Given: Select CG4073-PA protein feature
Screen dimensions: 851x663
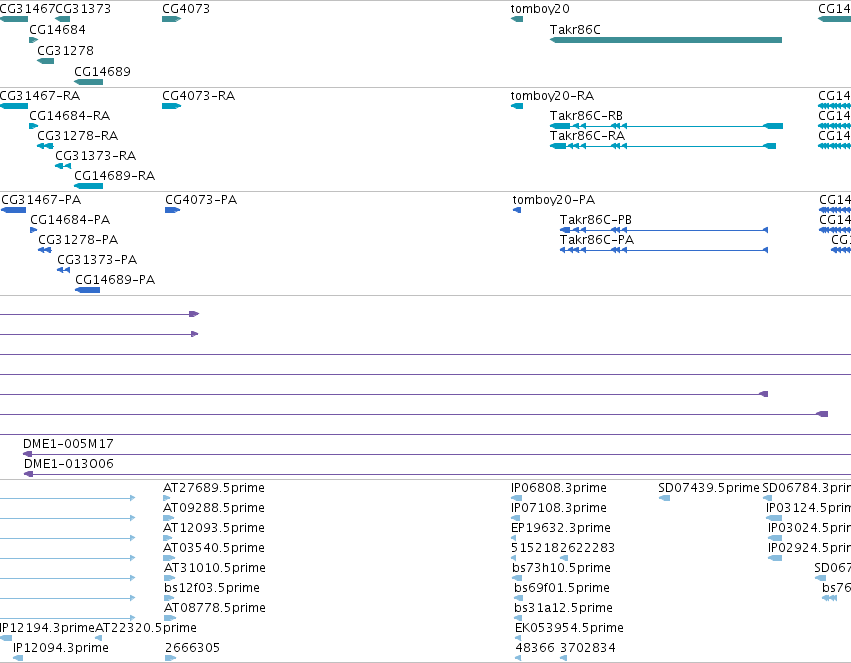Looking at the screenshot, I should tap(173, 210).
